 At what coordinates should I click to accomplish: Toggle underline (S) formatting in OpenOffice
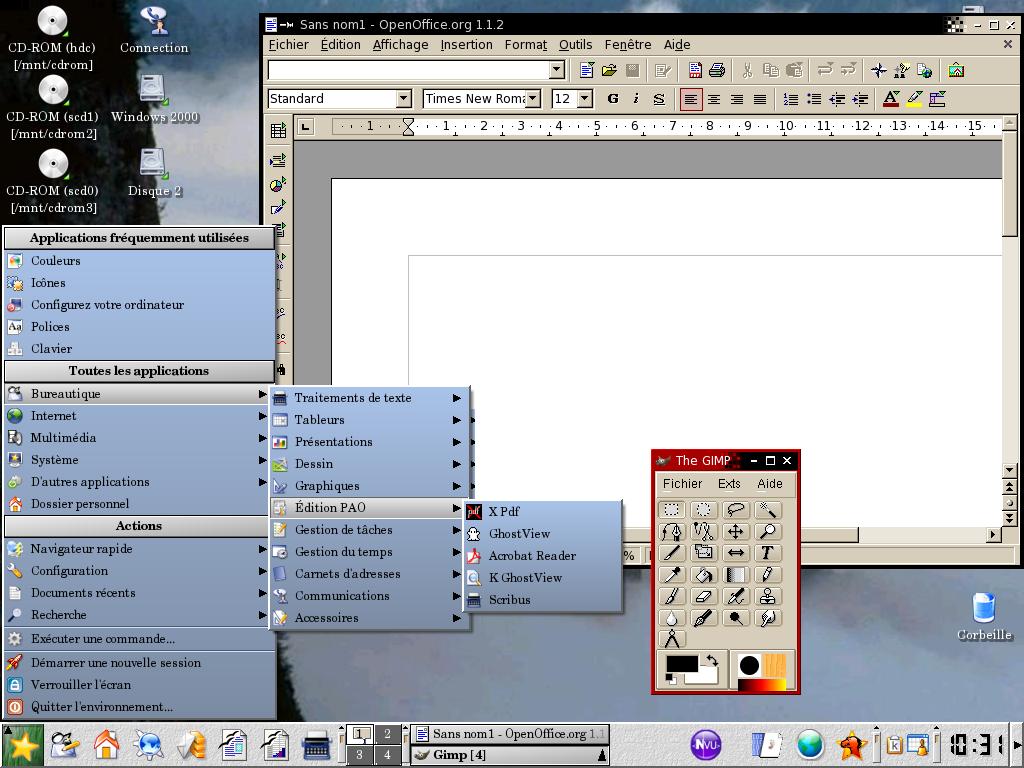(x=659, y=99)
